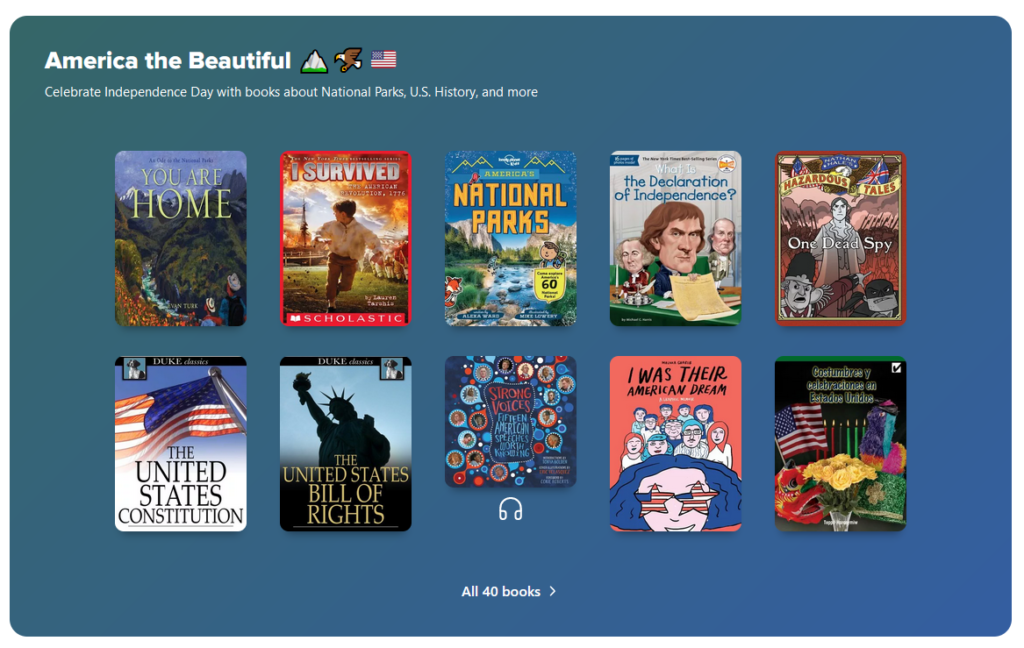Viewport: 1024px width, 648px height.
Task: Select 'America's National Parks' book cover
Action: pos(511,238)
